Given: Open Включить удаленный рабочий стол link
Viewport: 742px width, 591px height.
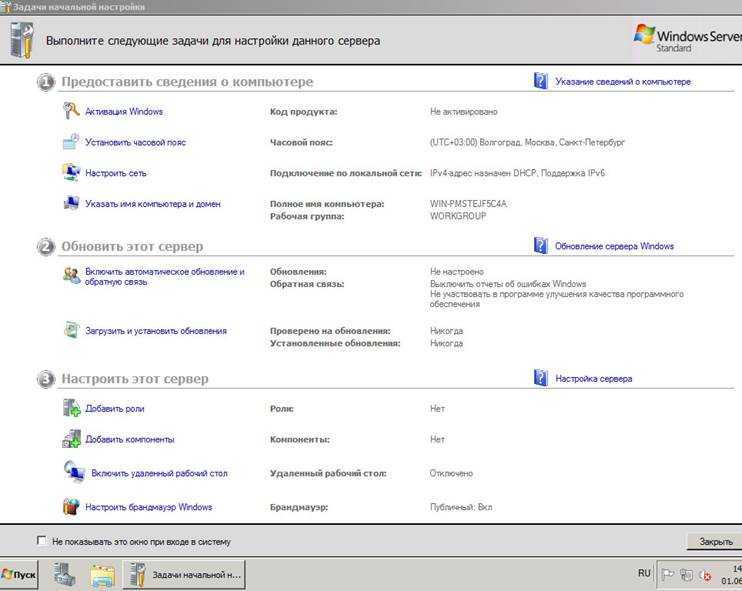Looking at the screenshot, I should 159,473.
